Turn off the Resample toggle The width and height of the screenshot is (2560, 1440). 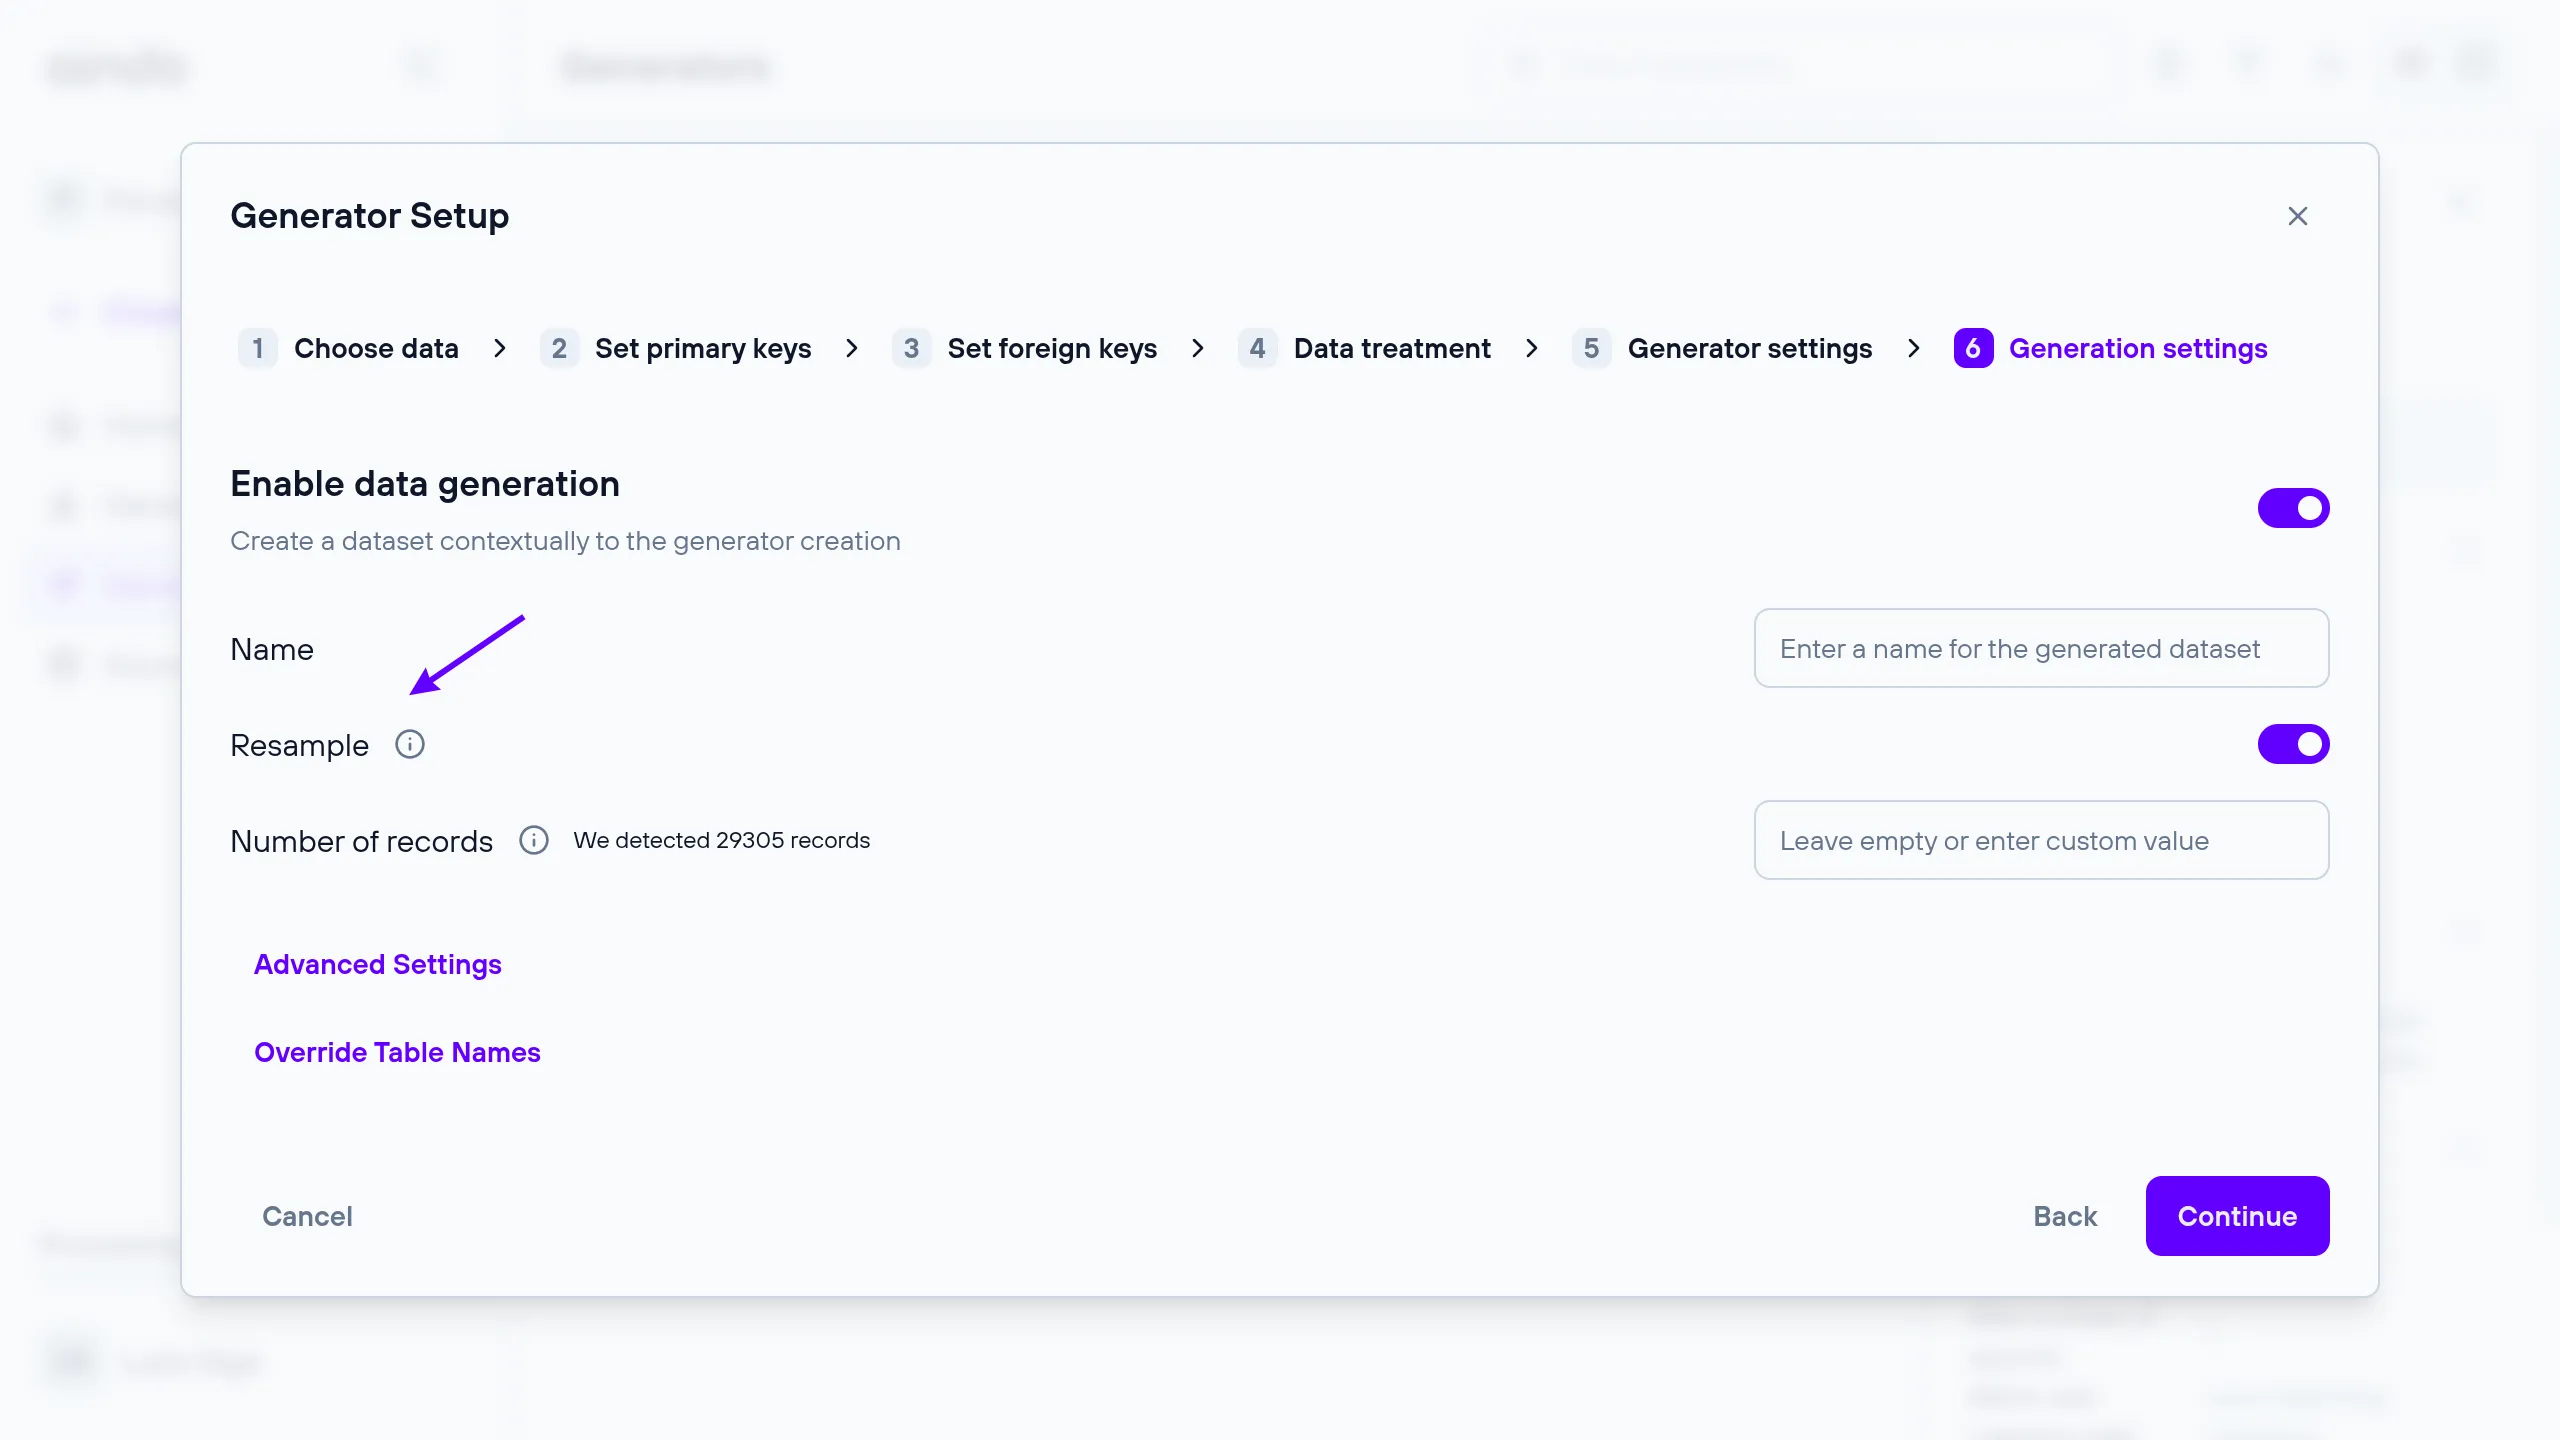tap(2293, 744)
